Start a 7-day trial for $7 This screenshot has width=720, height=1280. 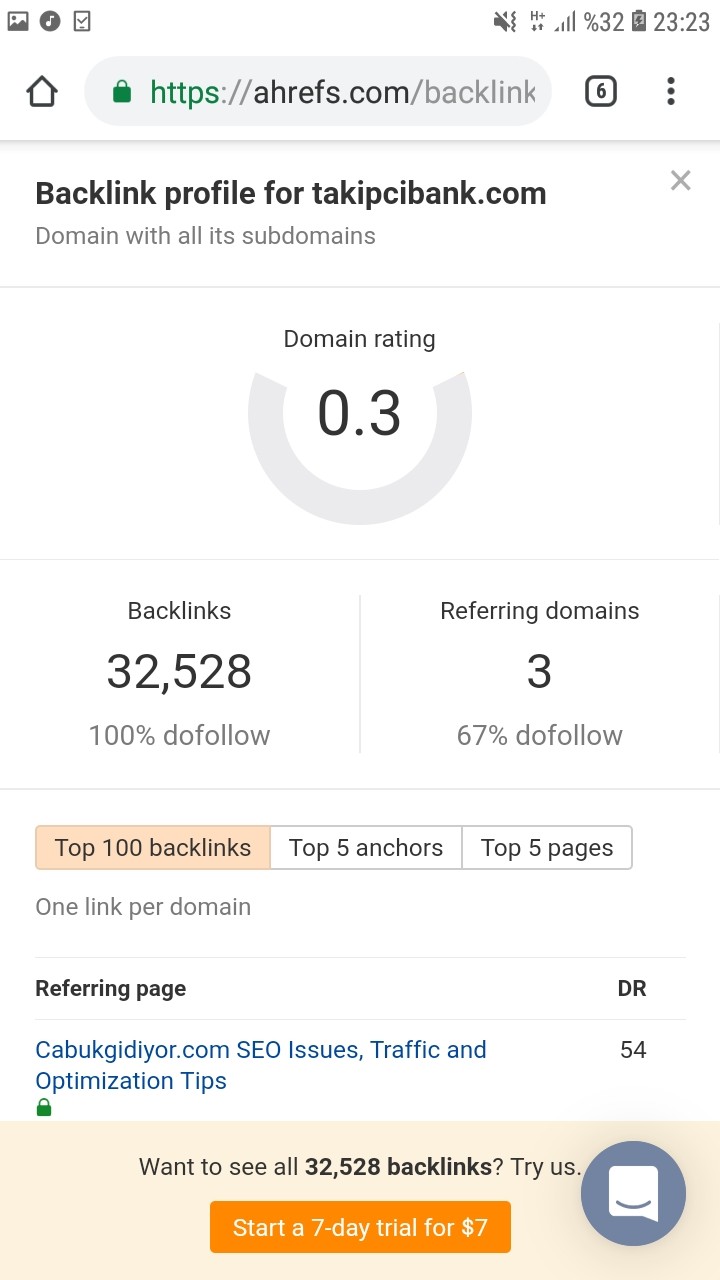click(360, 1227)
